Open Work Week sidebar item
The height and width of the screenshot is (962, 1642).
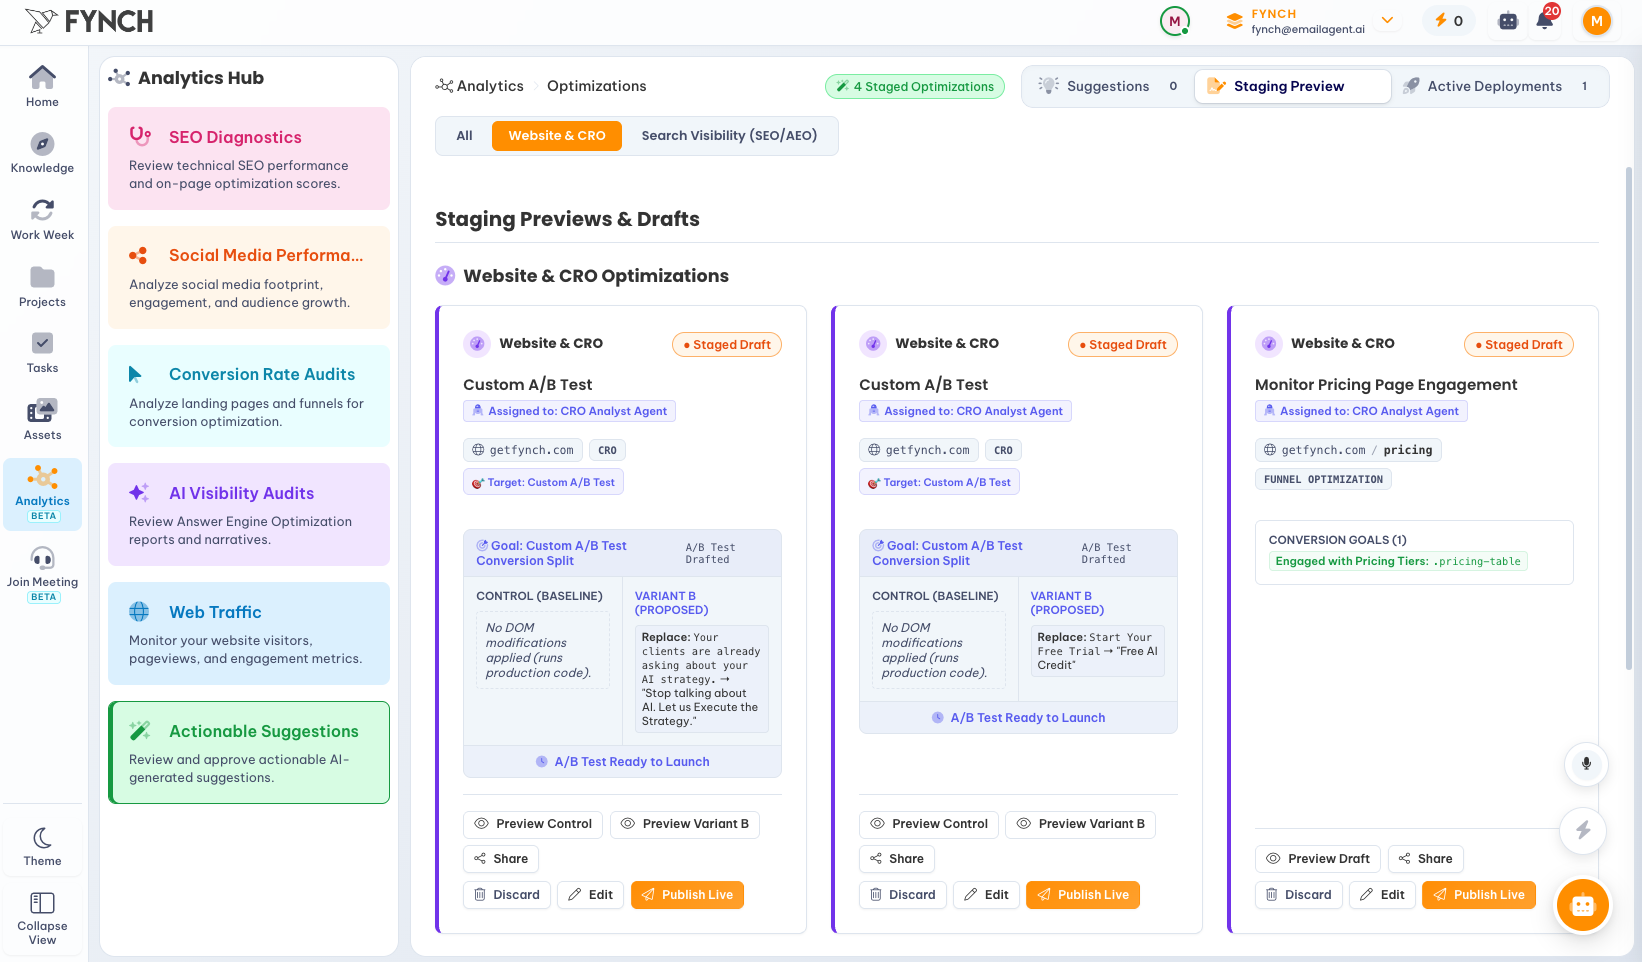coord(42,220)
